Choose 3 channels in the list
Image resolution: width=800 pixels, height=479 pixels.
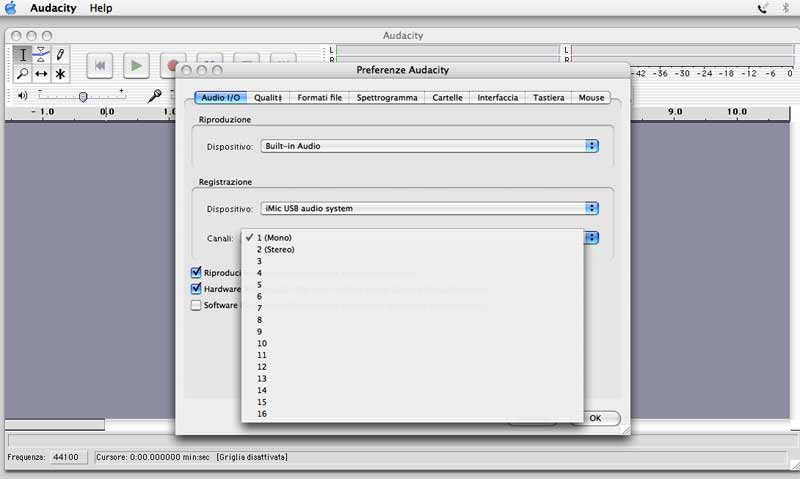412,261
